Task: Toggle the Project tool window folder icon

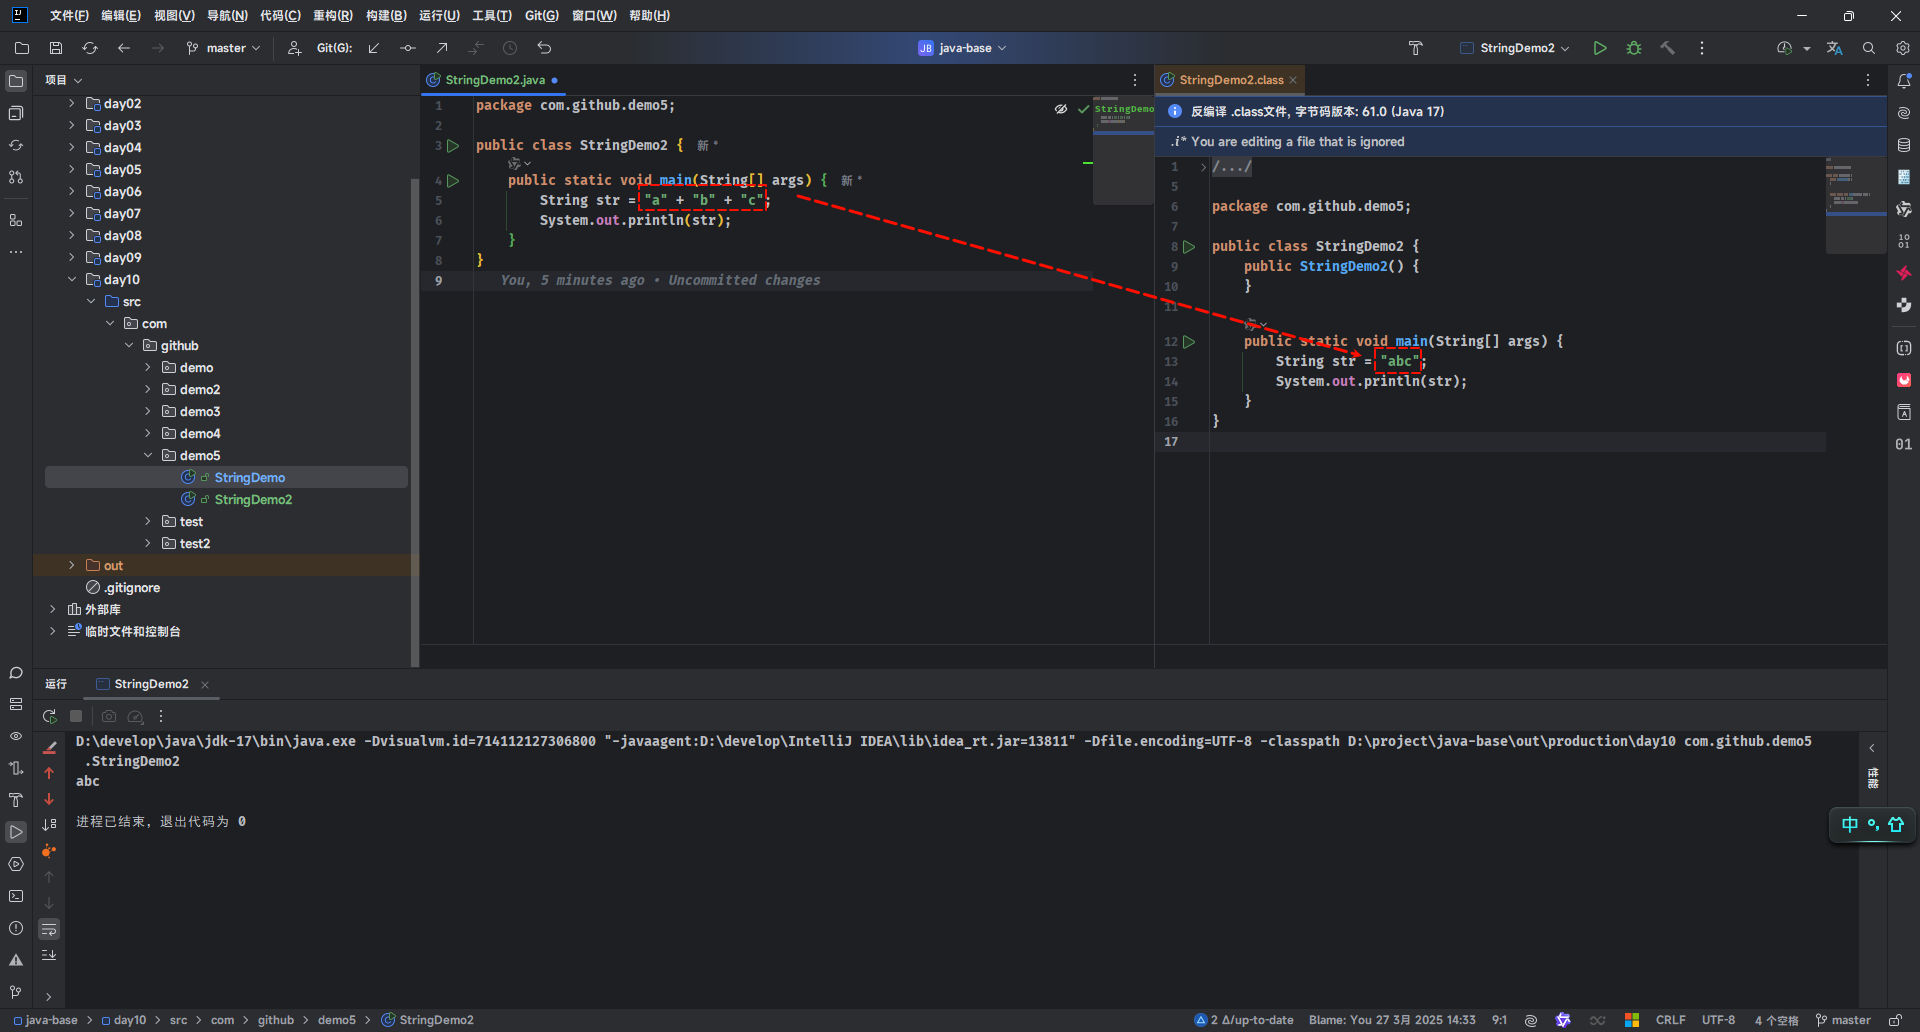Action: pos(16,81)
